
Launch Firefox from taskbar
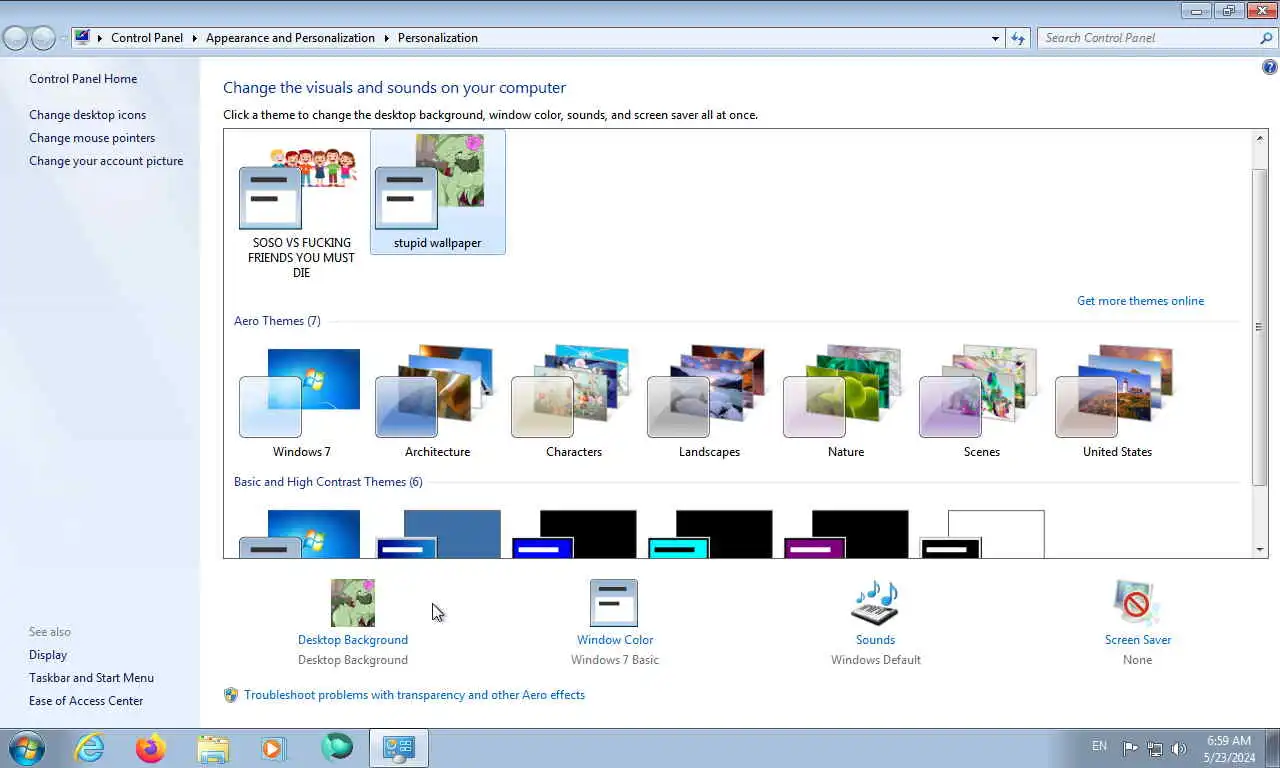tap(151, 748)
